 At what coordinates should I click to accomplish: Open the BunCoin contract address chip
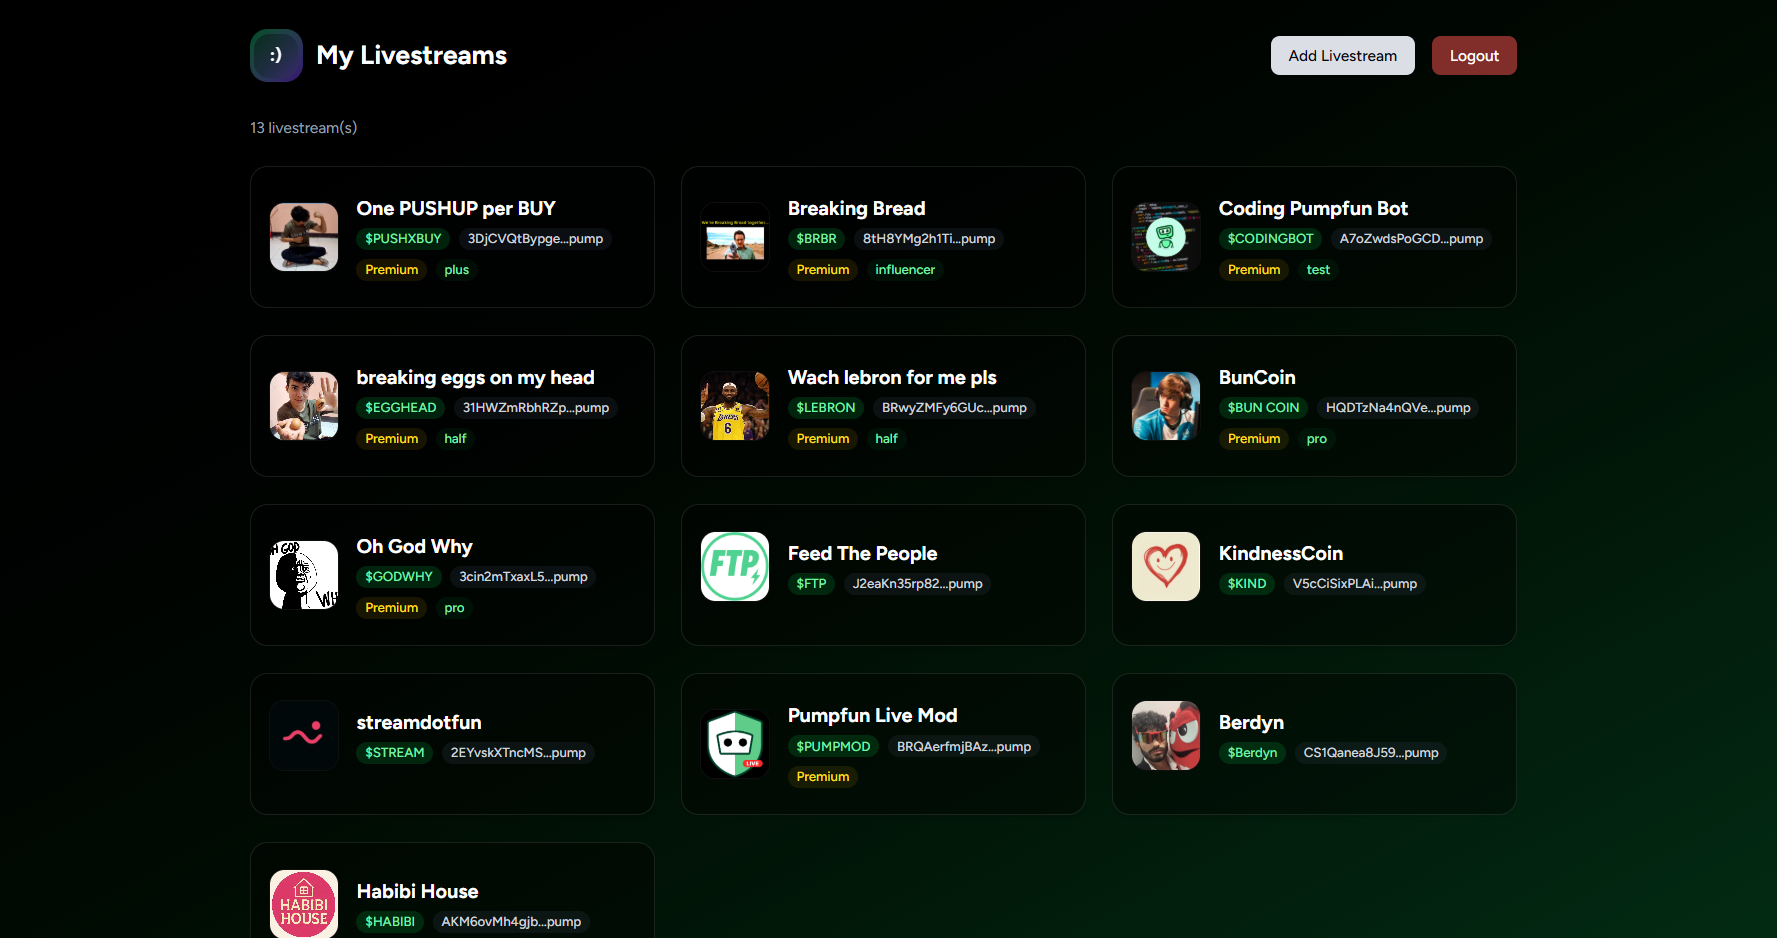(1398, 407)
